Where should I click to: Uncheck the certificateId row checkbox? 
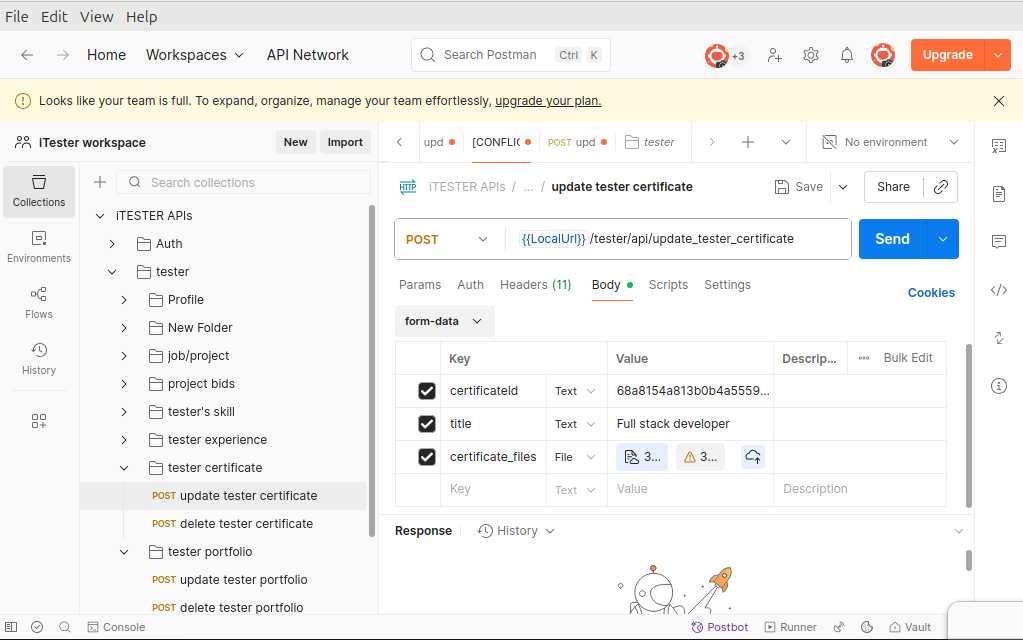427,391
